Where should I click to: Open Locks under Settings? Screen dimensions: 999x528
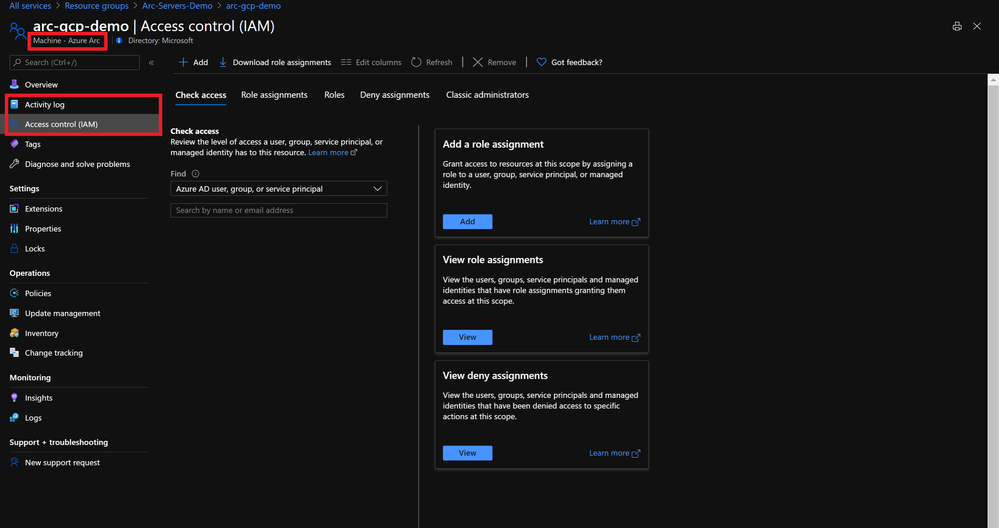click(x=34, y=249)
